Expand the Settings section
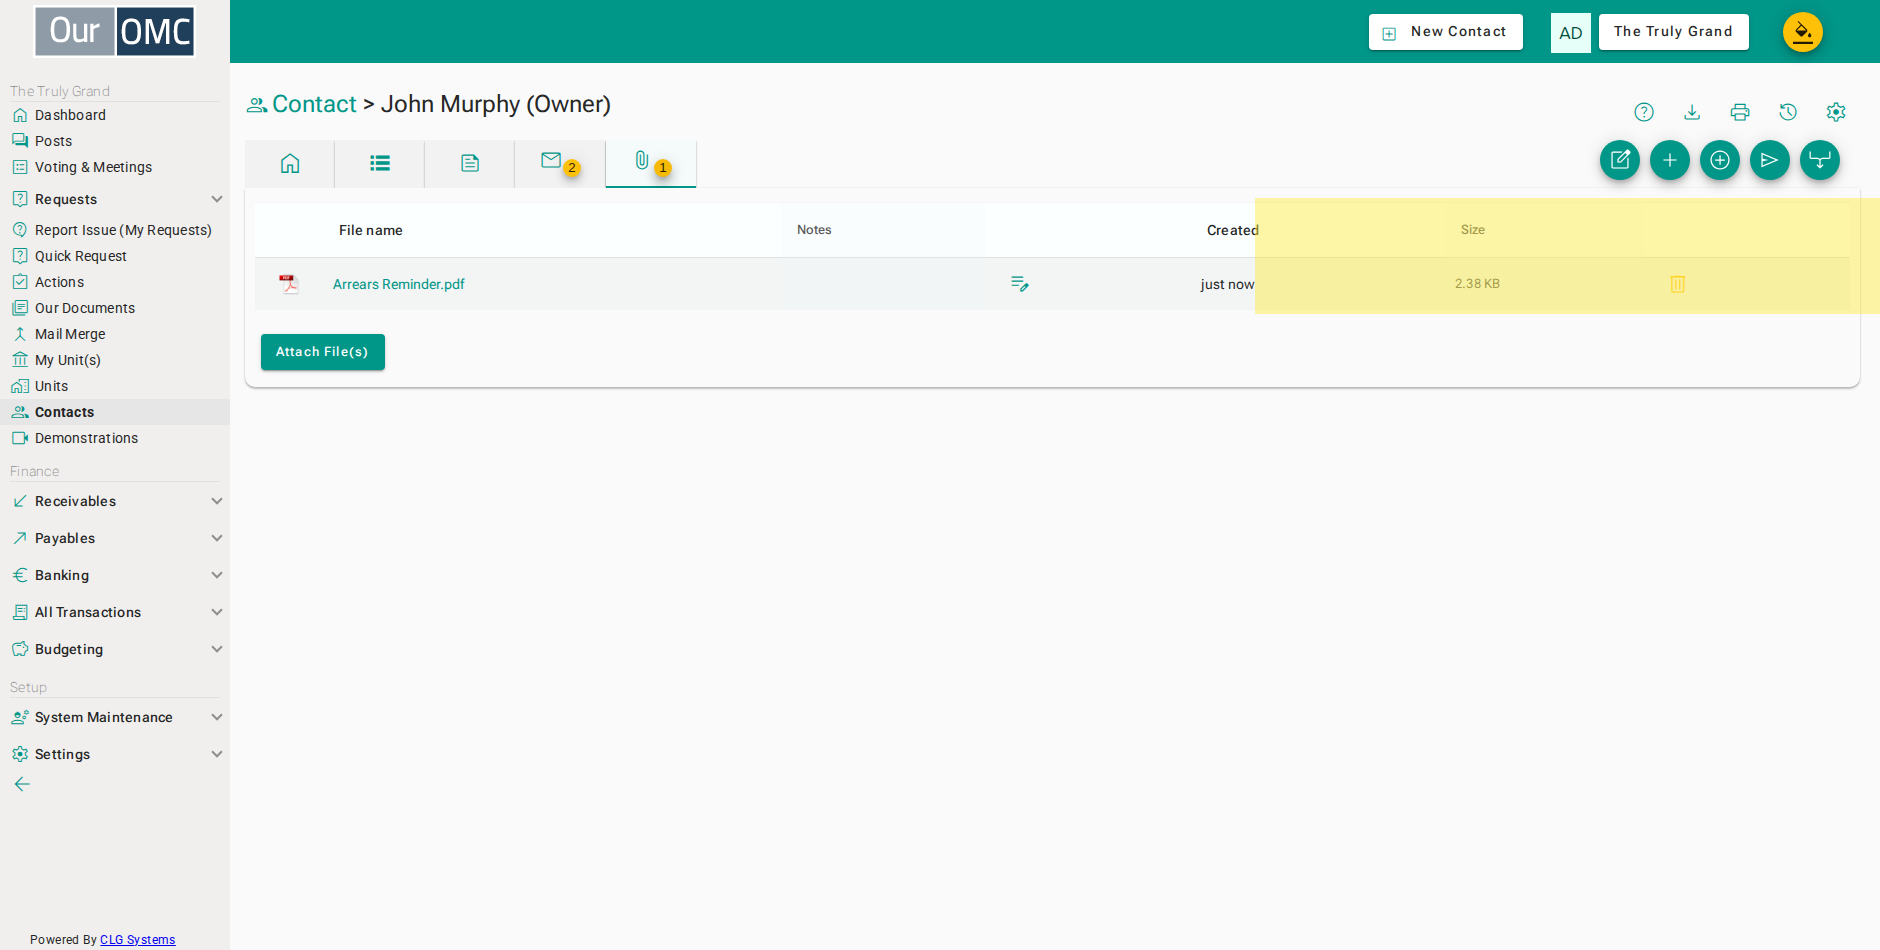Image resolution: width=1880 pixels, height=950 pixels. (x=115, y=754)
